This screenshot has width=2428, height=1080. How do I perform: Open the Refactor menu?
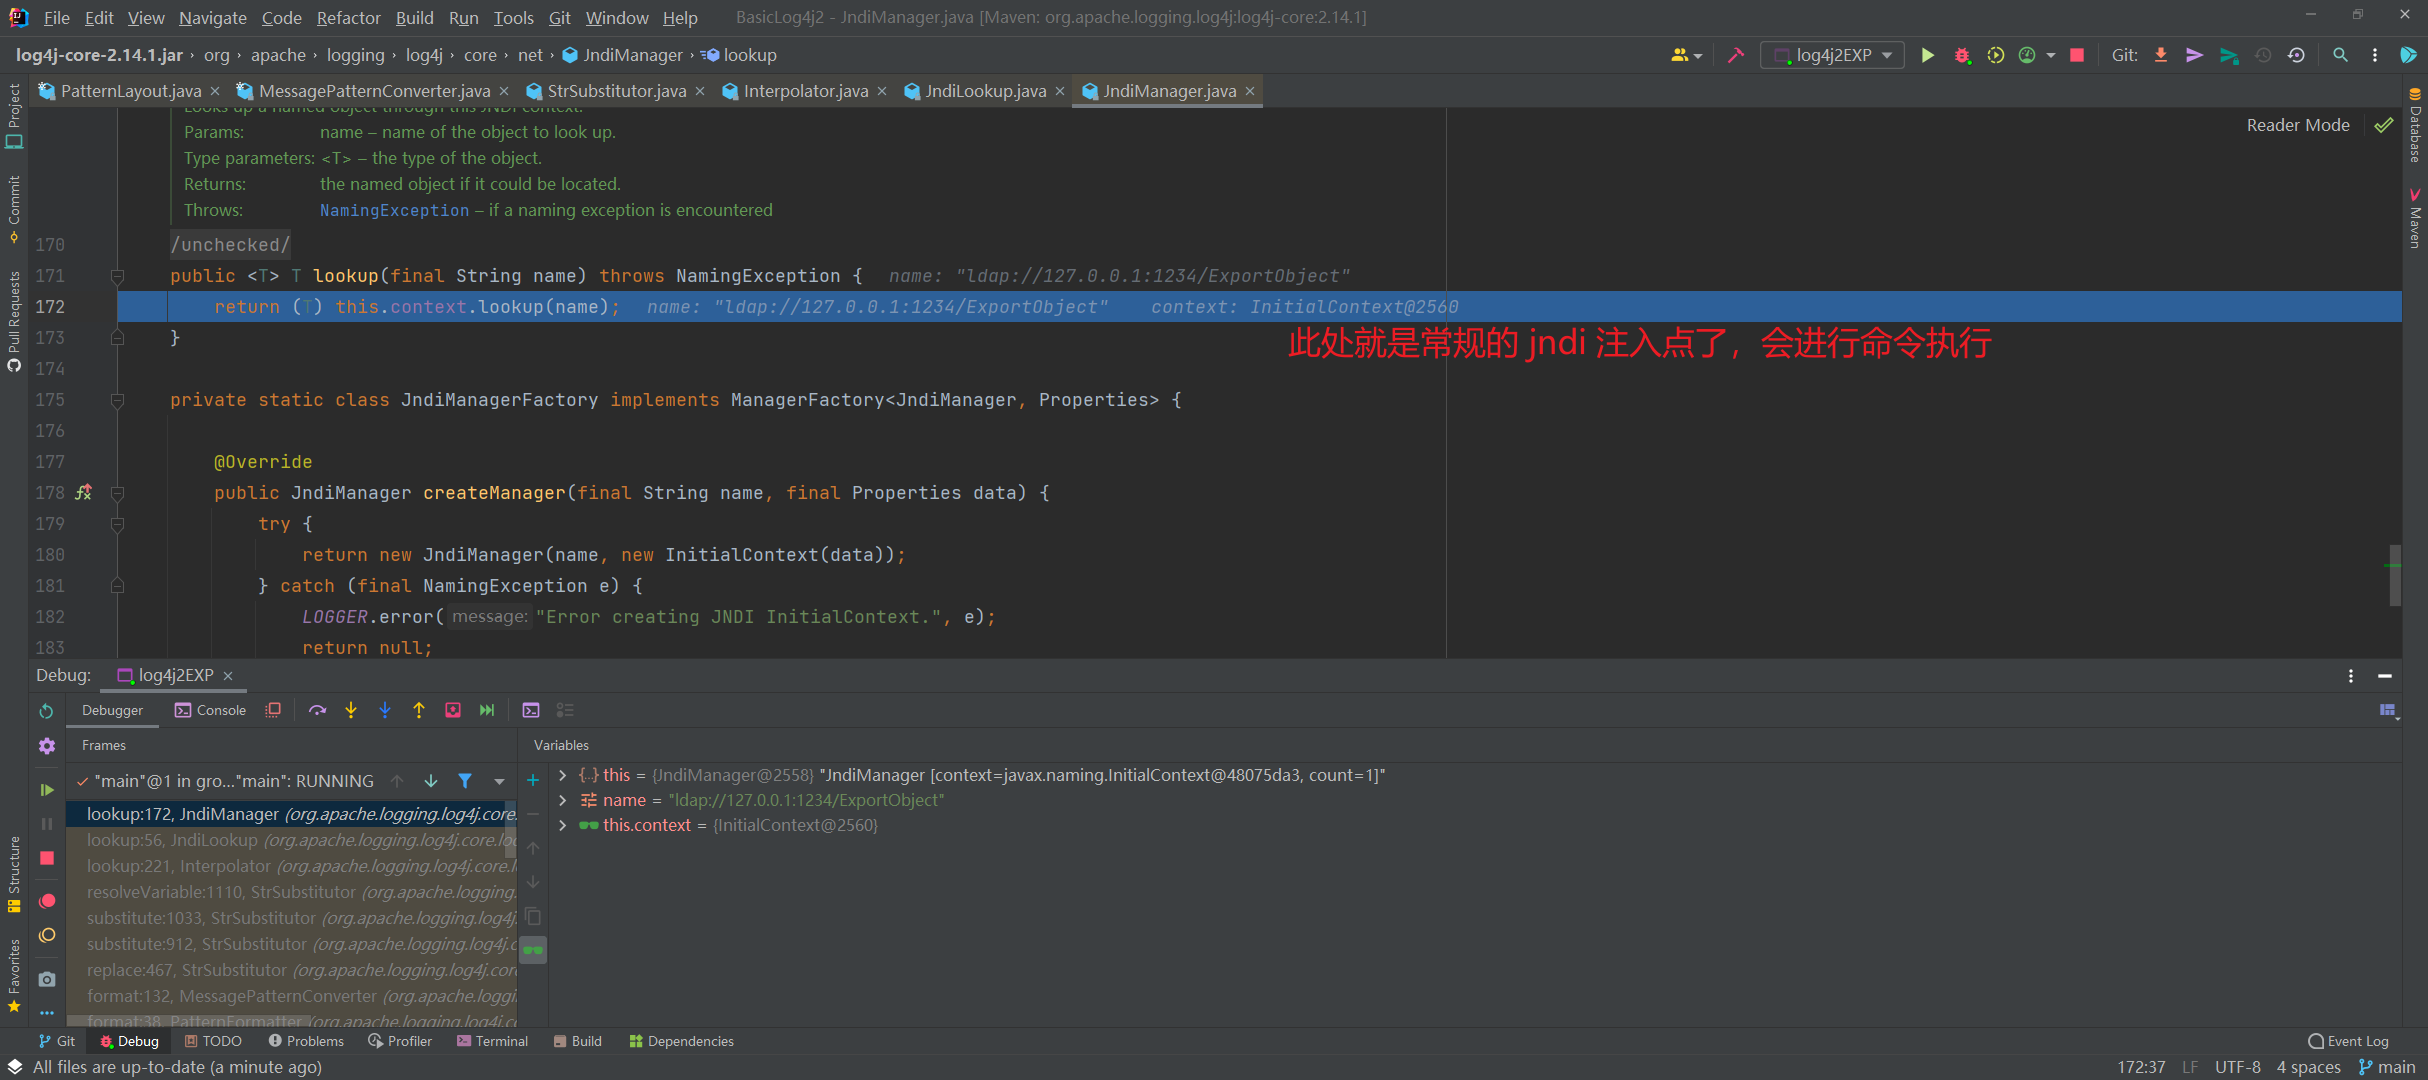point(348,17)
